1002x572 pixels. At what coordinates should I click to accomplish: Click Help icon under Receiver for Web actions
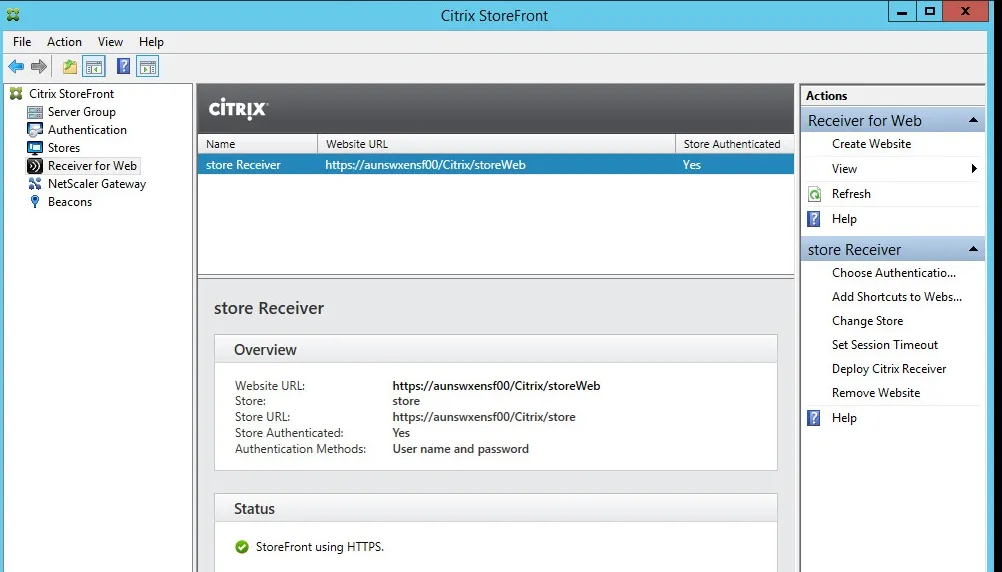[x=813, y=219]
